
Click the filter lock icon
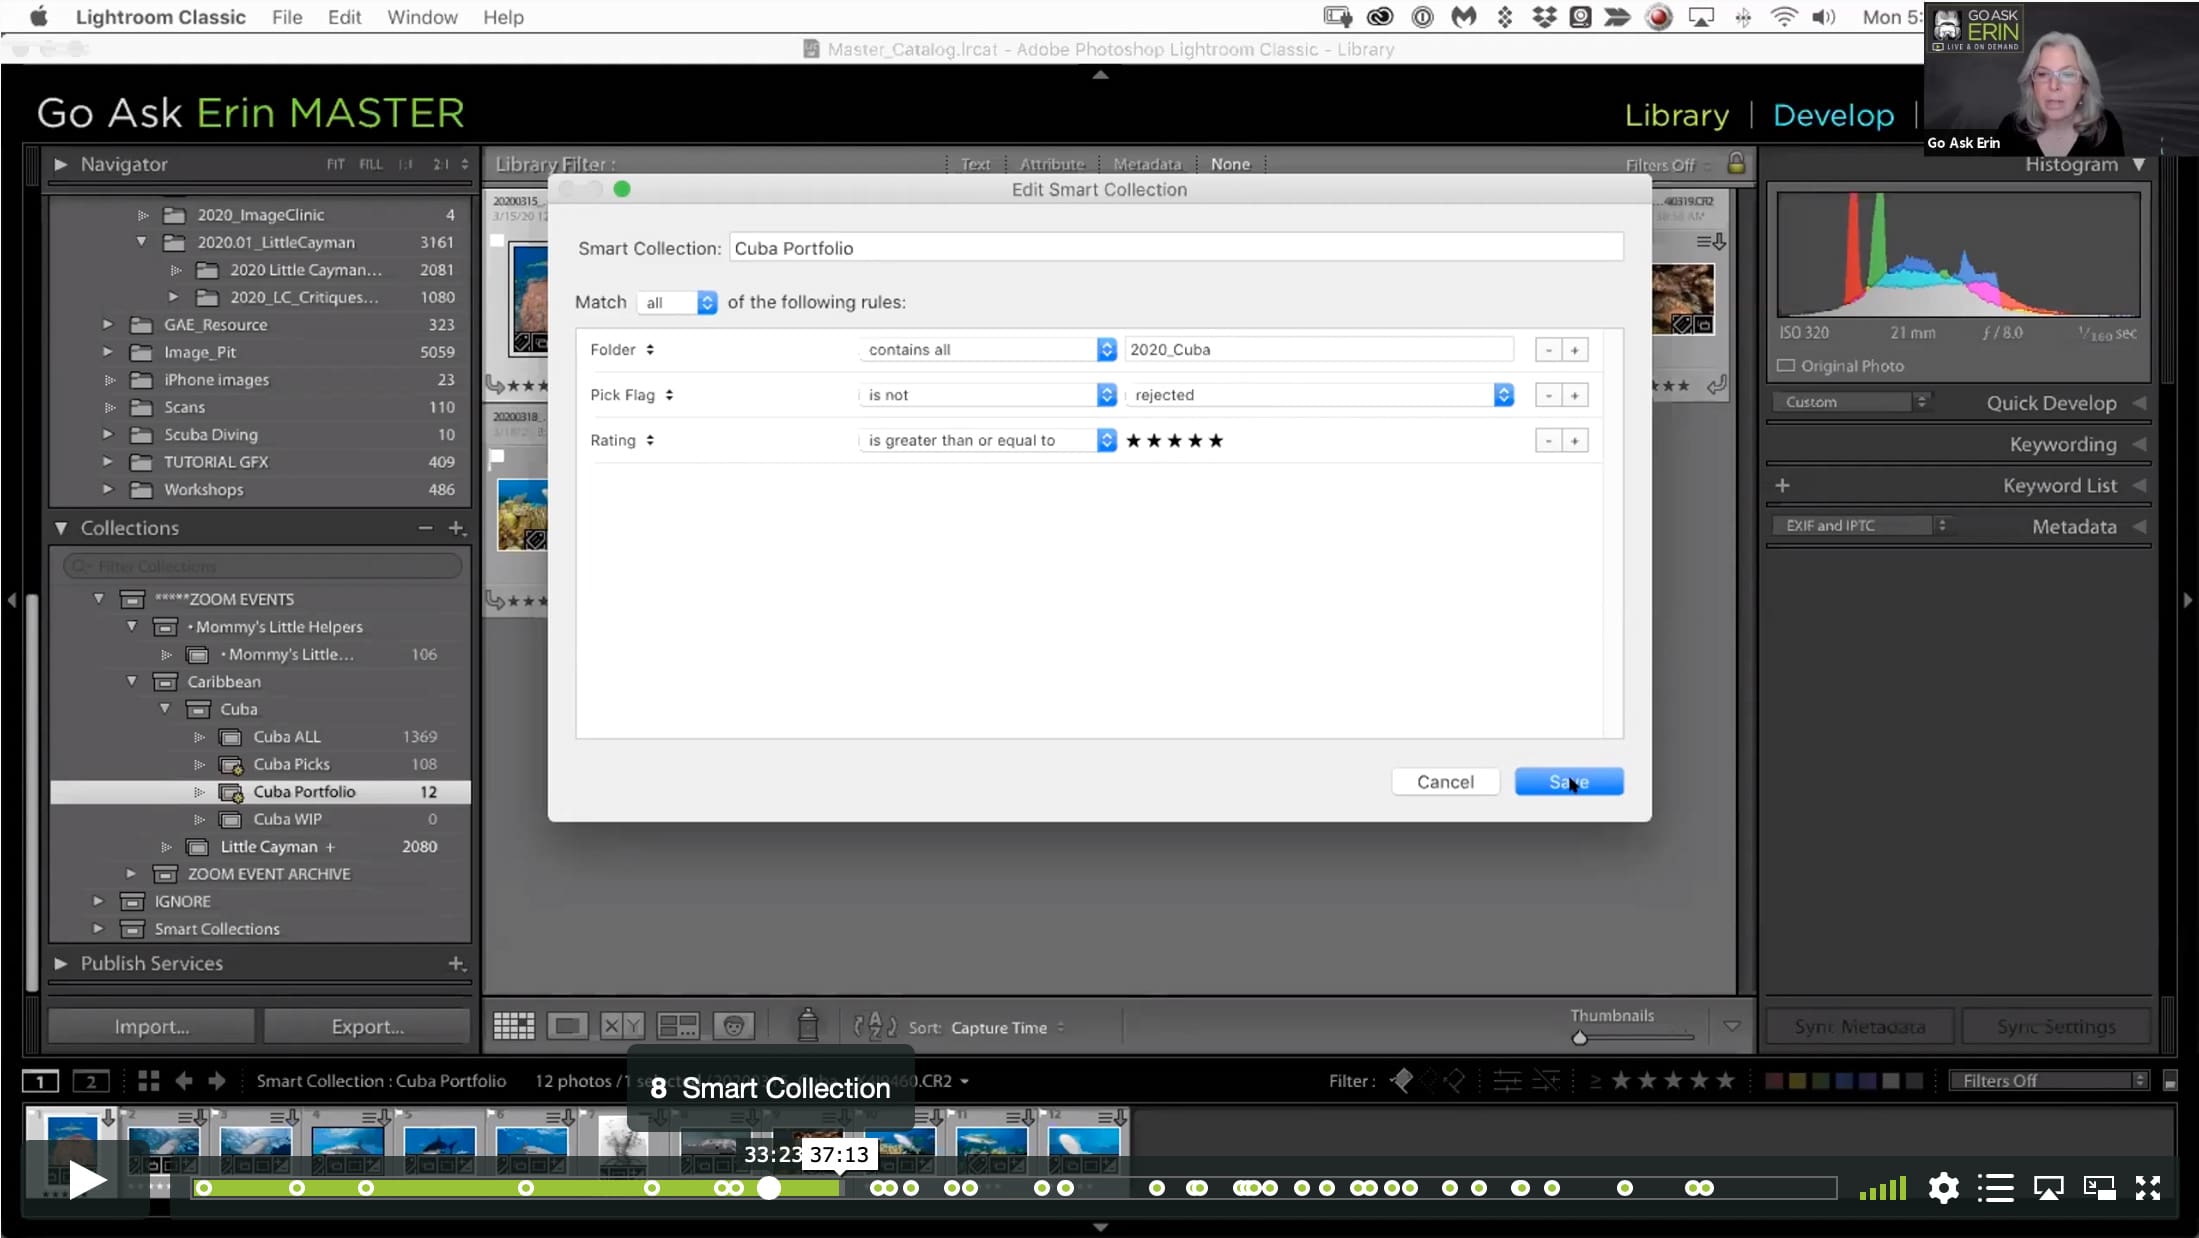click(1736, 163)
